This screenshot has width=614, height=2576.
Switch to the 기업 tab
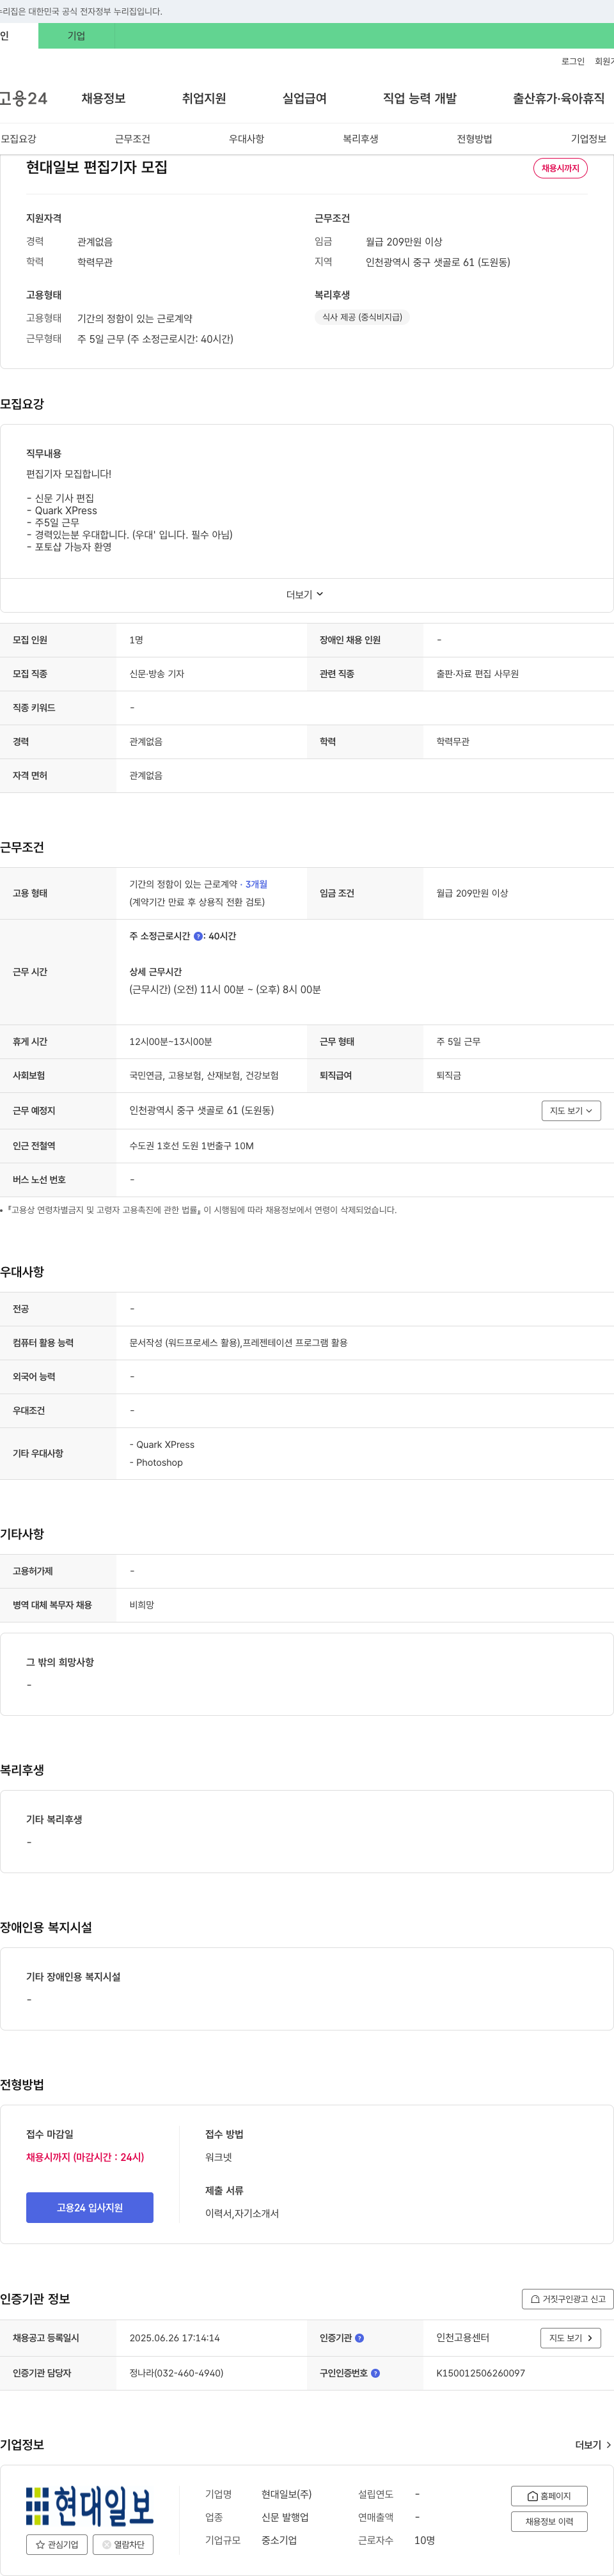76,36
